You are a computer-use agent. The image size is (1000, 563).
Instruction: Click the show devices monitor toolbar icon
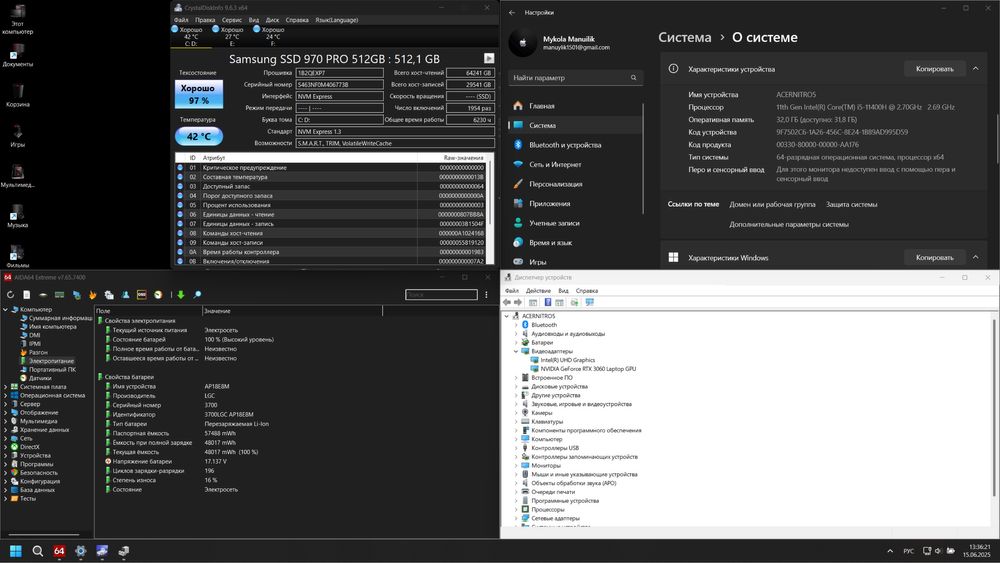[x=589, y=302]
